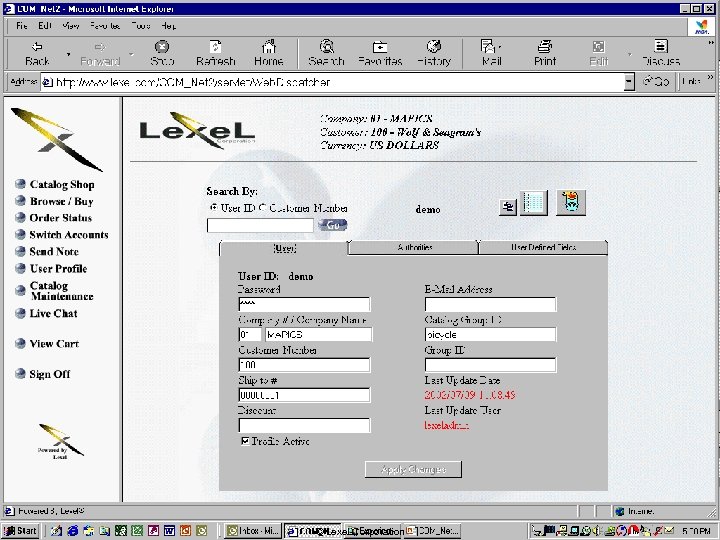
Task: Open the Edit button dropdown arrow
Action: [x=630, y=54]
